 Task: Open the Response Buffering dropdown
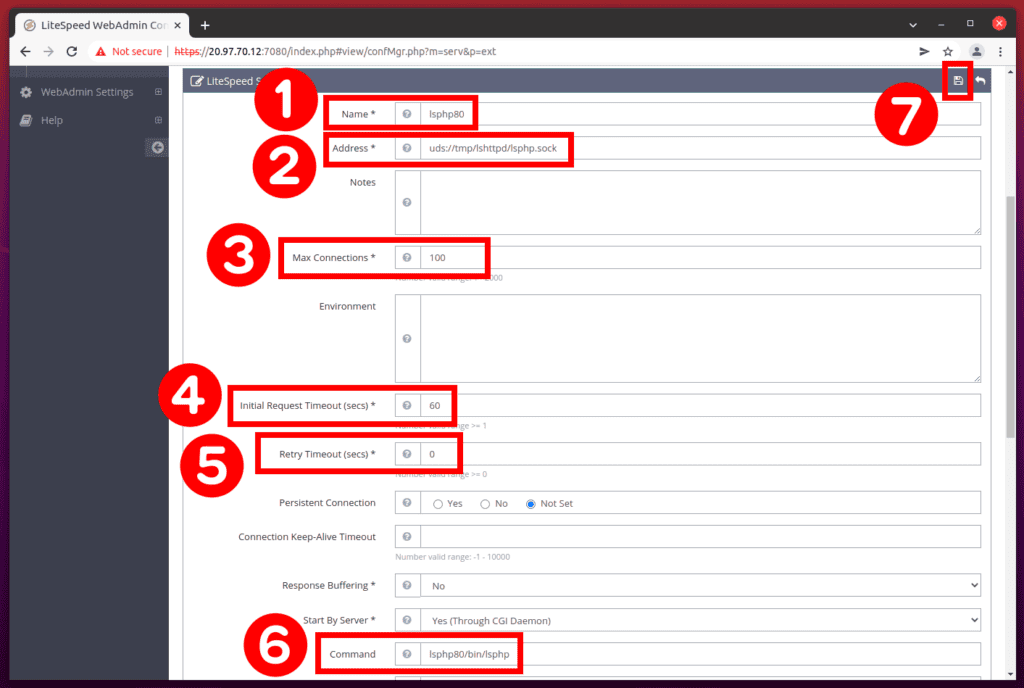click(x=701, y=586)
